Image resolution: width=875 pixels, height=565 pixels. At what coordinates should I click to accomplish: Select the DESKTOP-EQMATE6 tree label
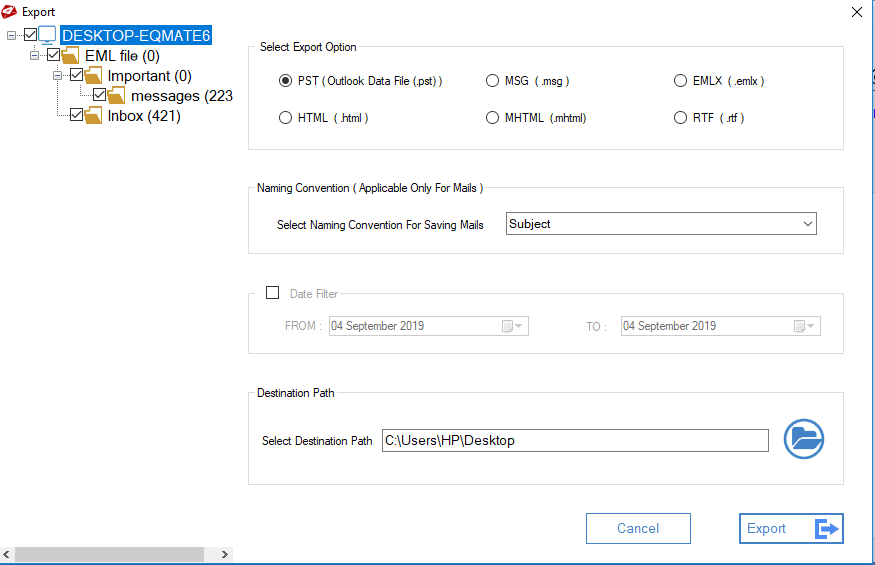pos(136,35)
